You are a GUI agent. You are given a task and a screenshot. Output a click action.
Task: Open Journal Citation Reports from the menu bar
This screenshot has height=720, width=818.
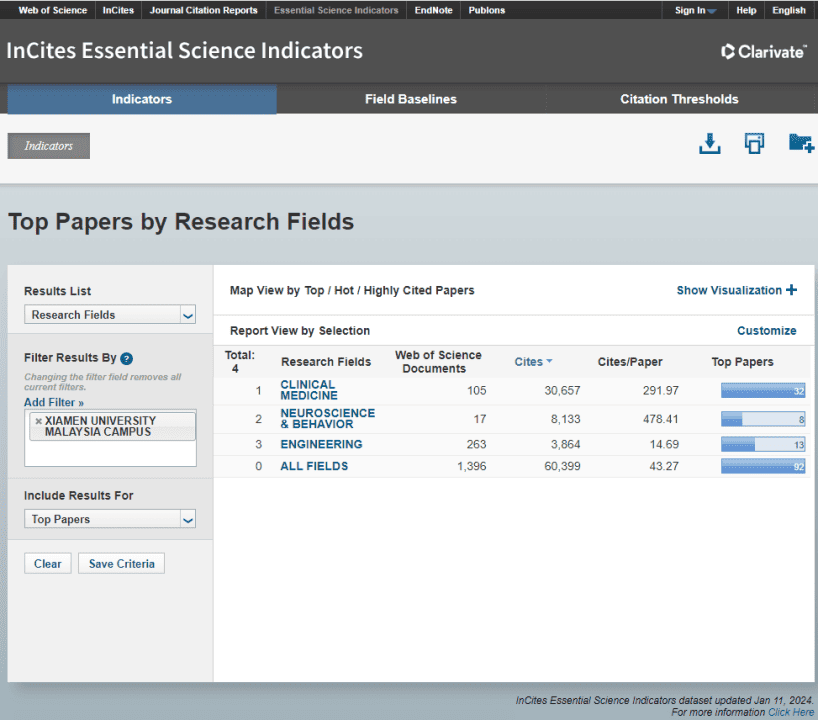pyautogui.click(x=203, y=10)
